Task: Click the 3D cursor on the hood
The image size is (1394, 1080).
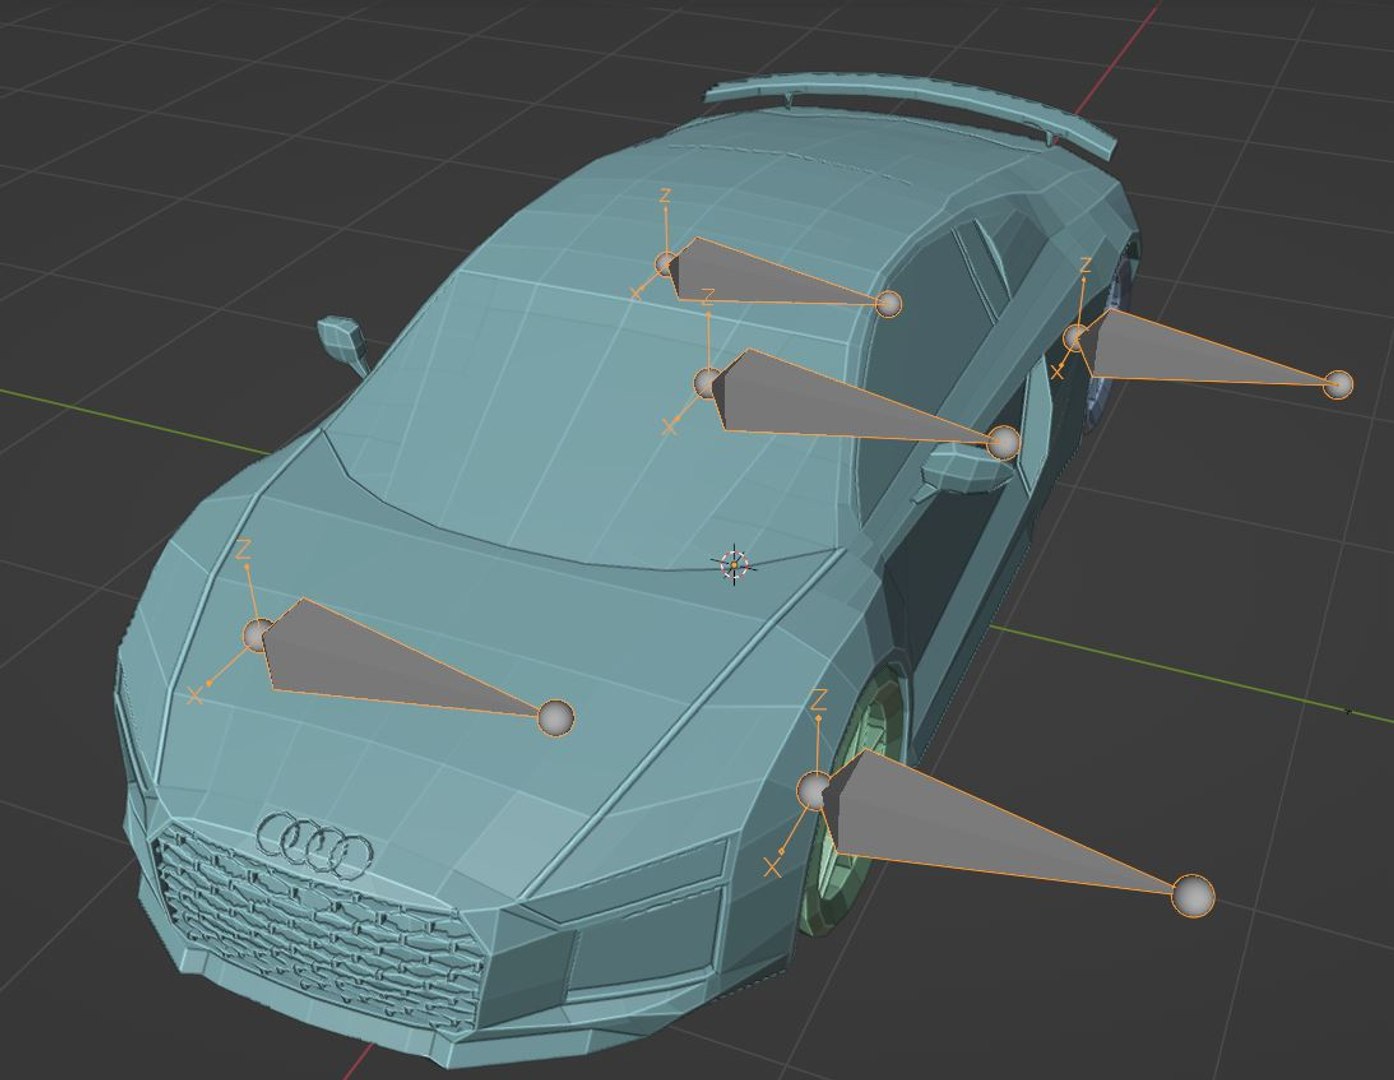Action: coord(734,565)
